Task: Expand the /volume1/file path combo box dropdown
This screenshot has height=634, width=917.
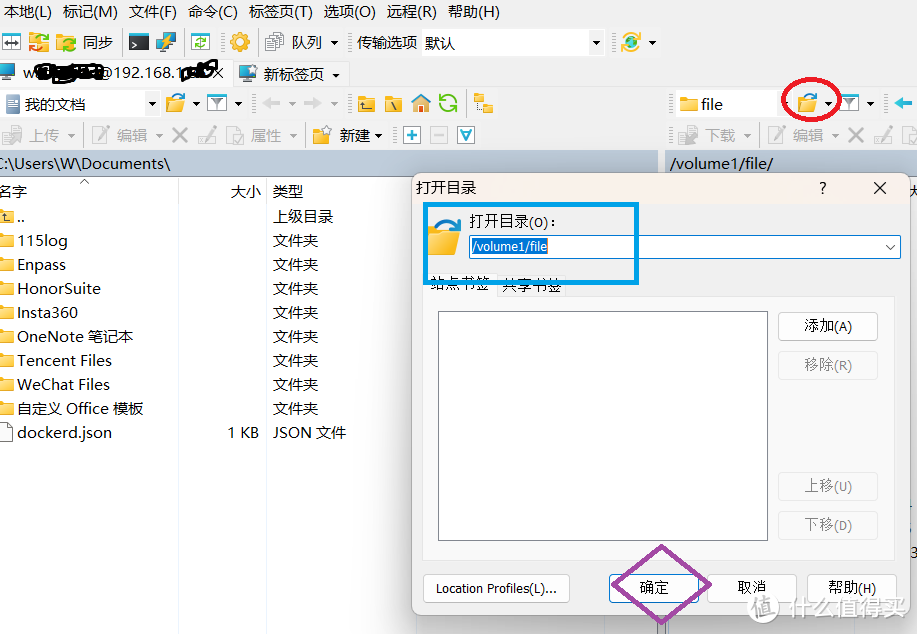Action: pyautogui.click(x=889, y=247)
